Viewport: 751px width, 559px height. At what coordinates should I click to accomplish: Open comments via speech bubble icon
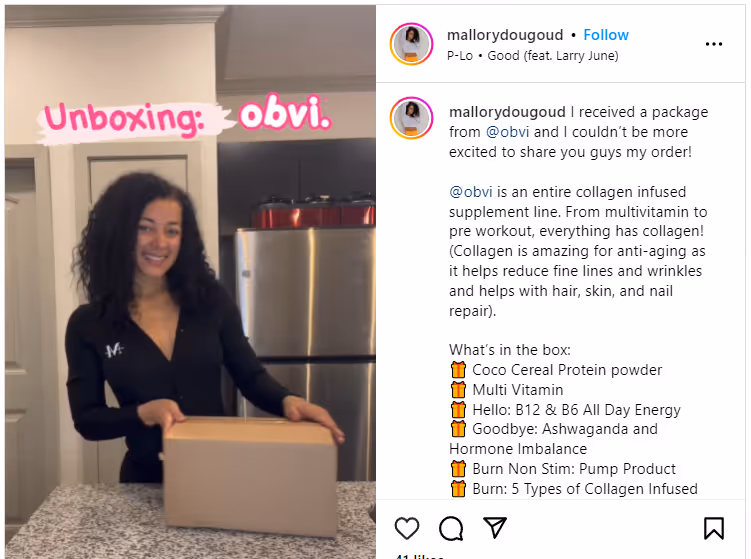pos(451,528)
